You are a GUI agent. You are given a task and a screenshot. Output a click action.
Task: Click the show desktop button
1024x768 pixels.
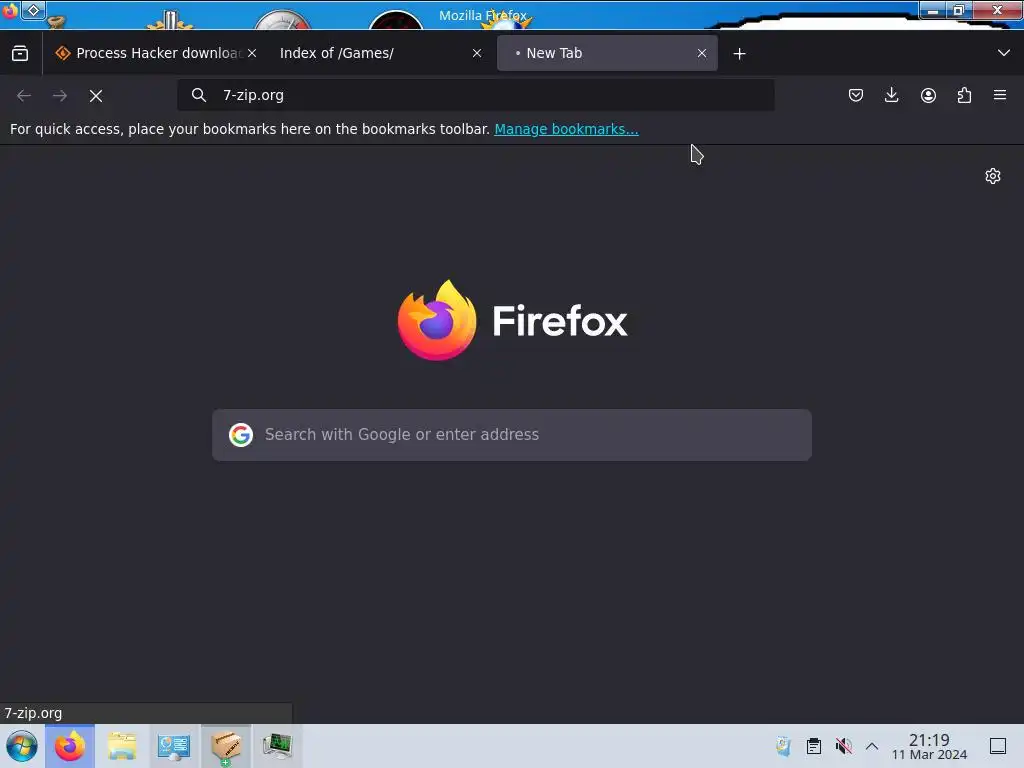(x=998, y=746)
